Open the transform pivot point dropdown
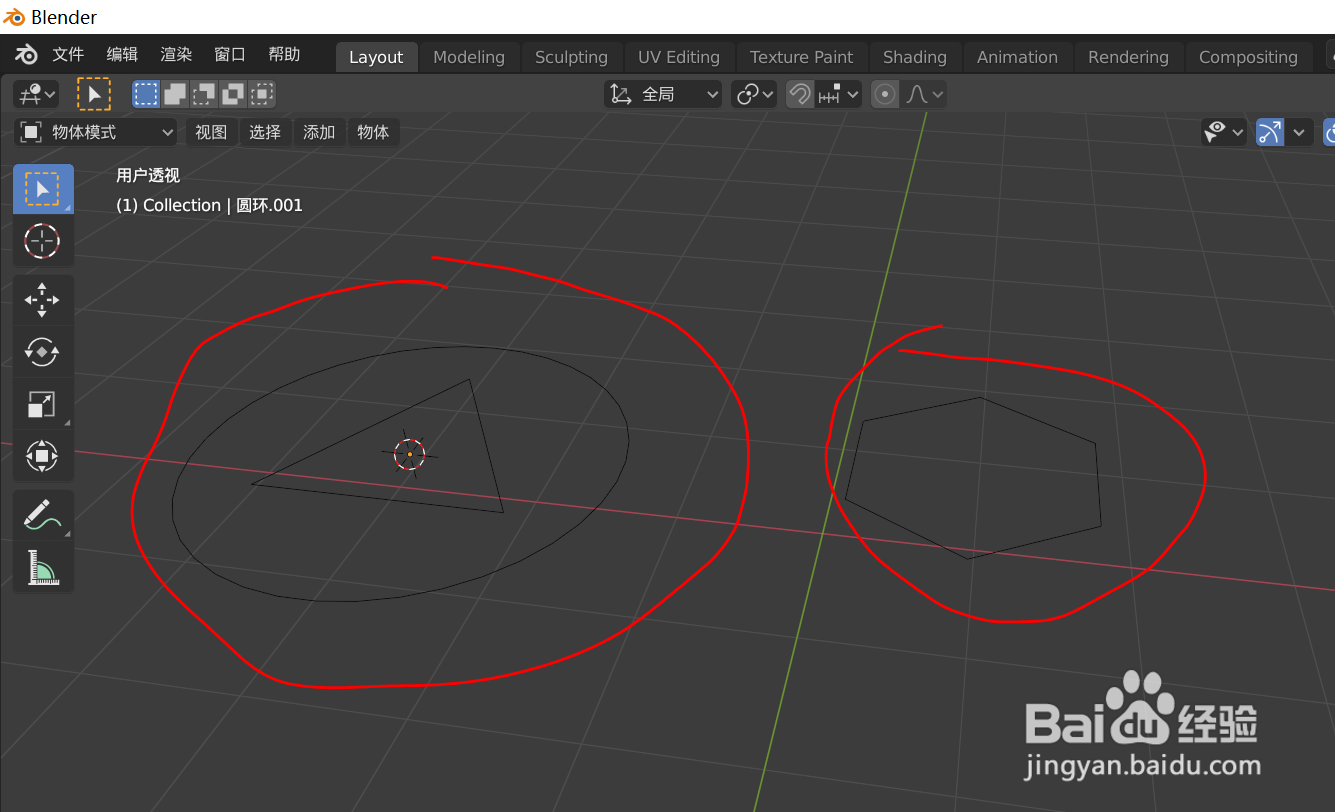 point(754,93)
